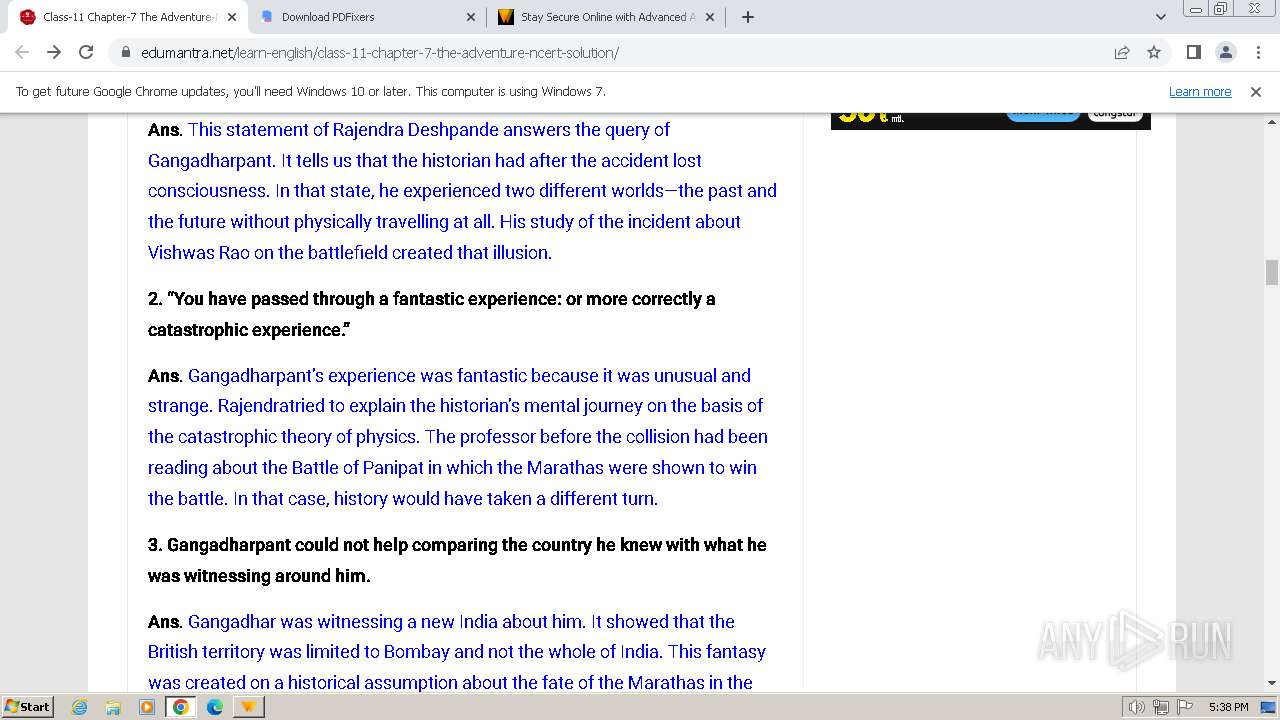Click question 2 'You have passed through' heading

[432, 314]
